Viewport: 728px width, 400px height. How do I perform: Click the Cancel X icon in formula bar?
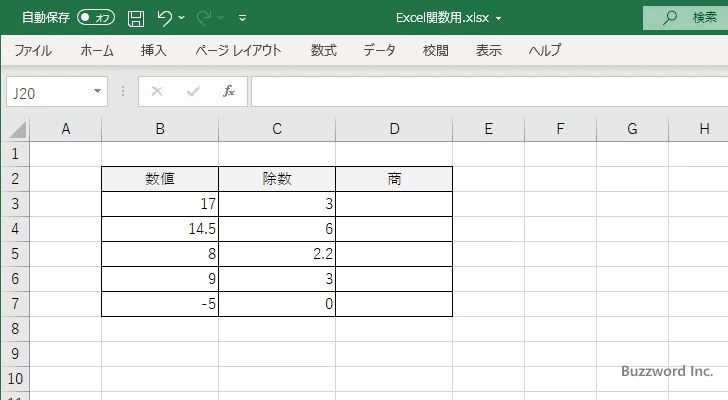157,91
